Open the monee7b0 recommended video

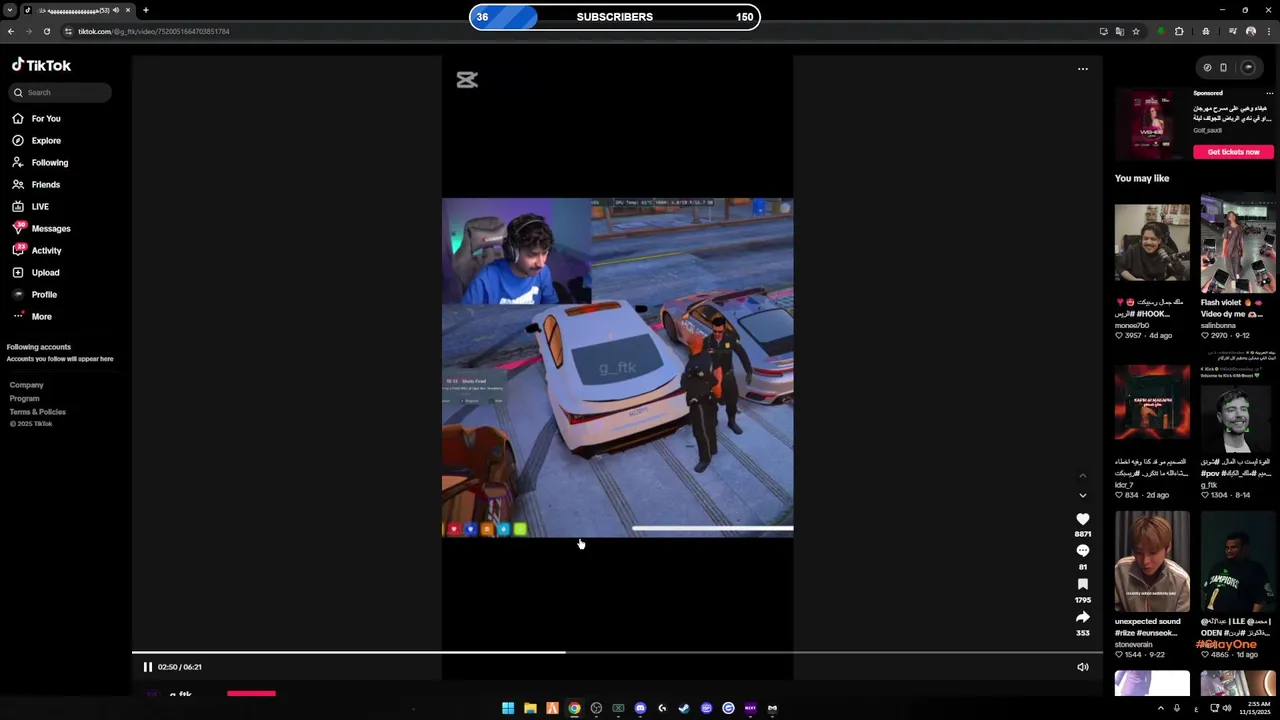pos(1152,243)
